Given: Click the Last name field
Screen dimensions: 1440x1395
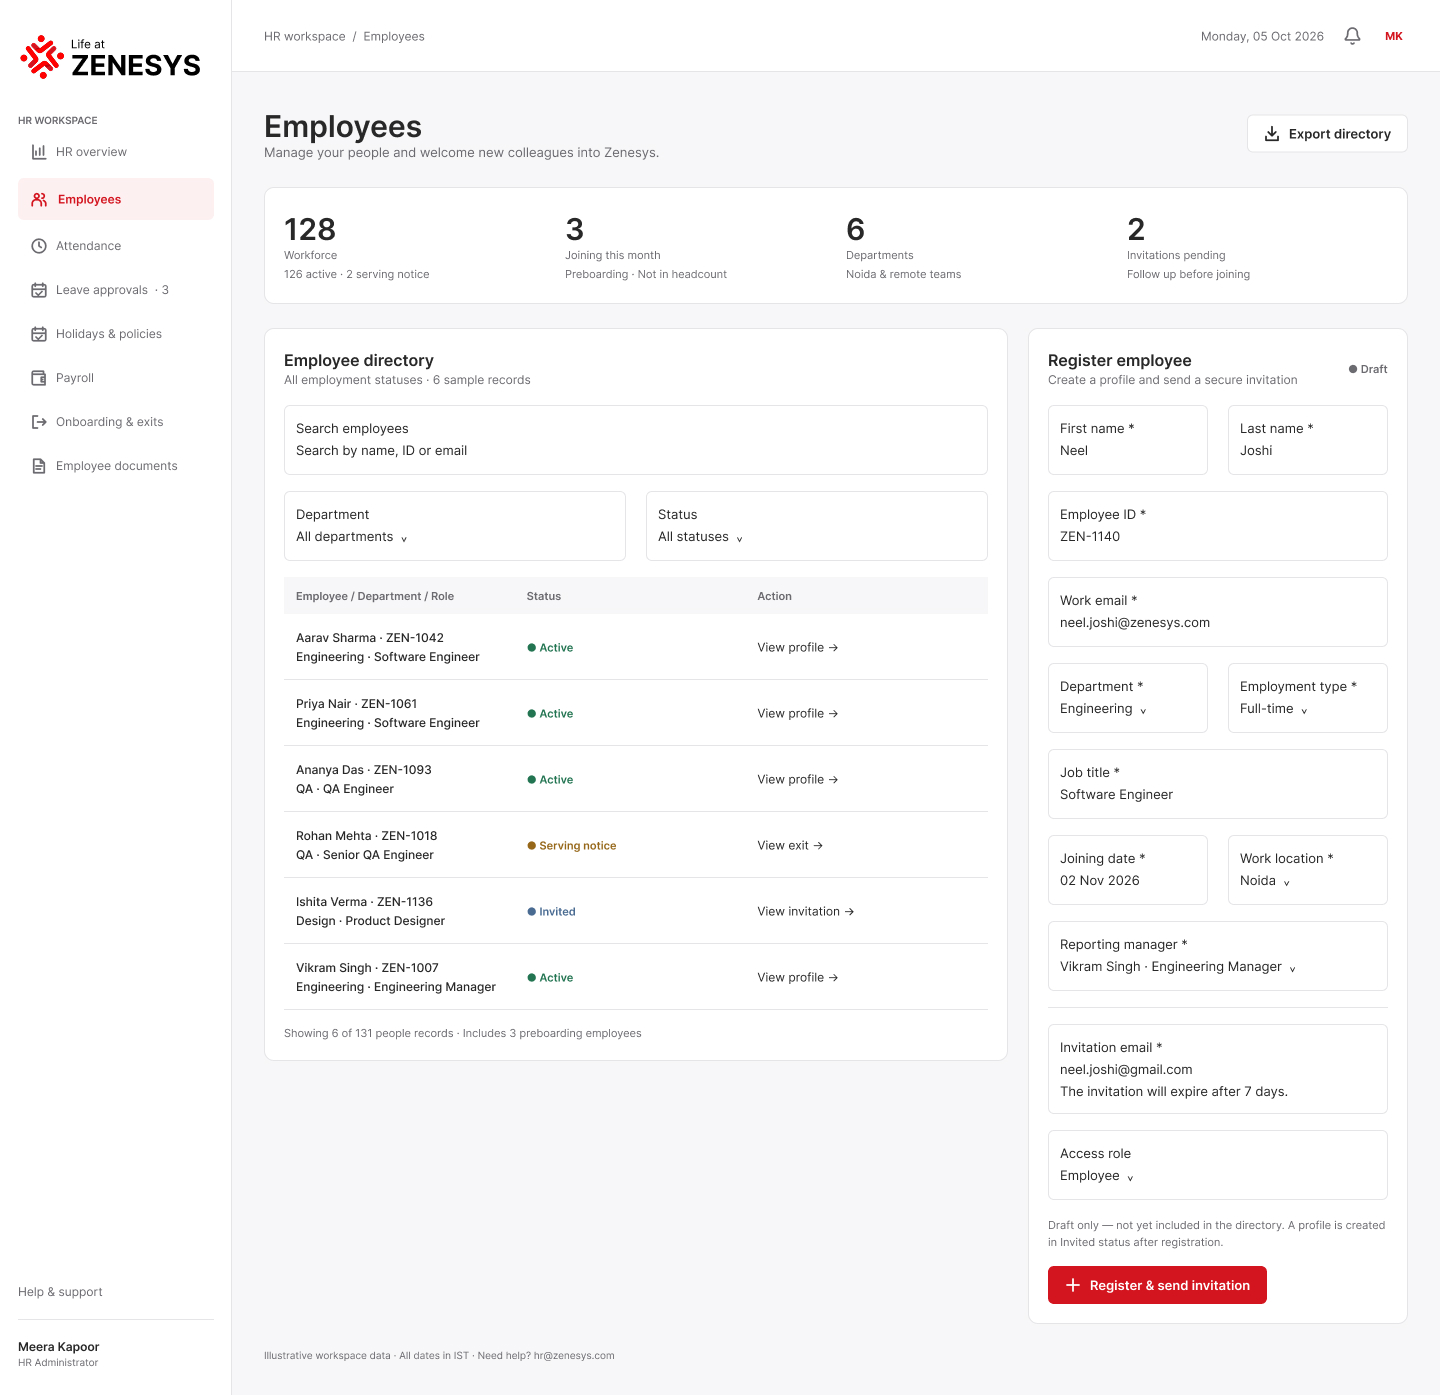Looking at the screenshot, I should tap(1308, 440).
